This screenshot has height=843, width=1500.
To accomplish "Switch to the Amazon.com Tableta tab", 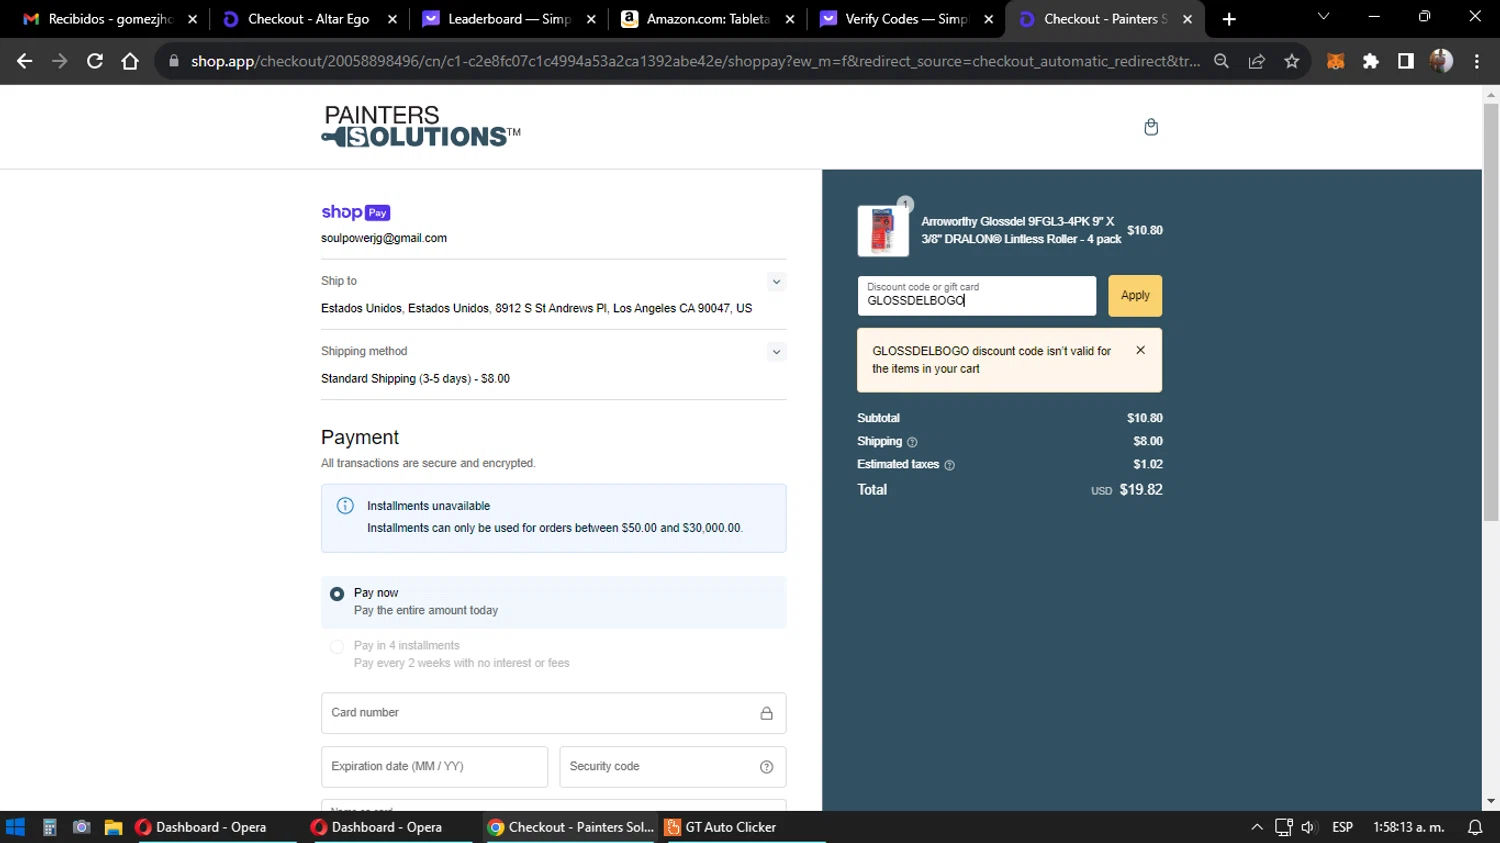I will (x=706, y=19).
